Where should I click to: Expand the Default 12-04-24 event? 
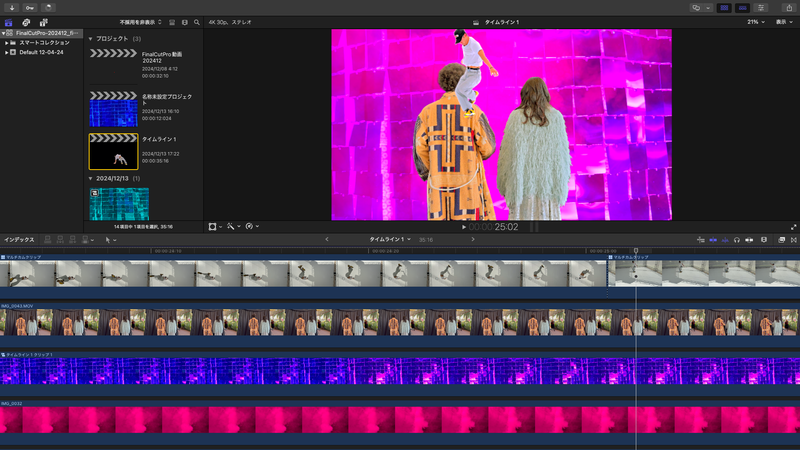pos(7,53)
